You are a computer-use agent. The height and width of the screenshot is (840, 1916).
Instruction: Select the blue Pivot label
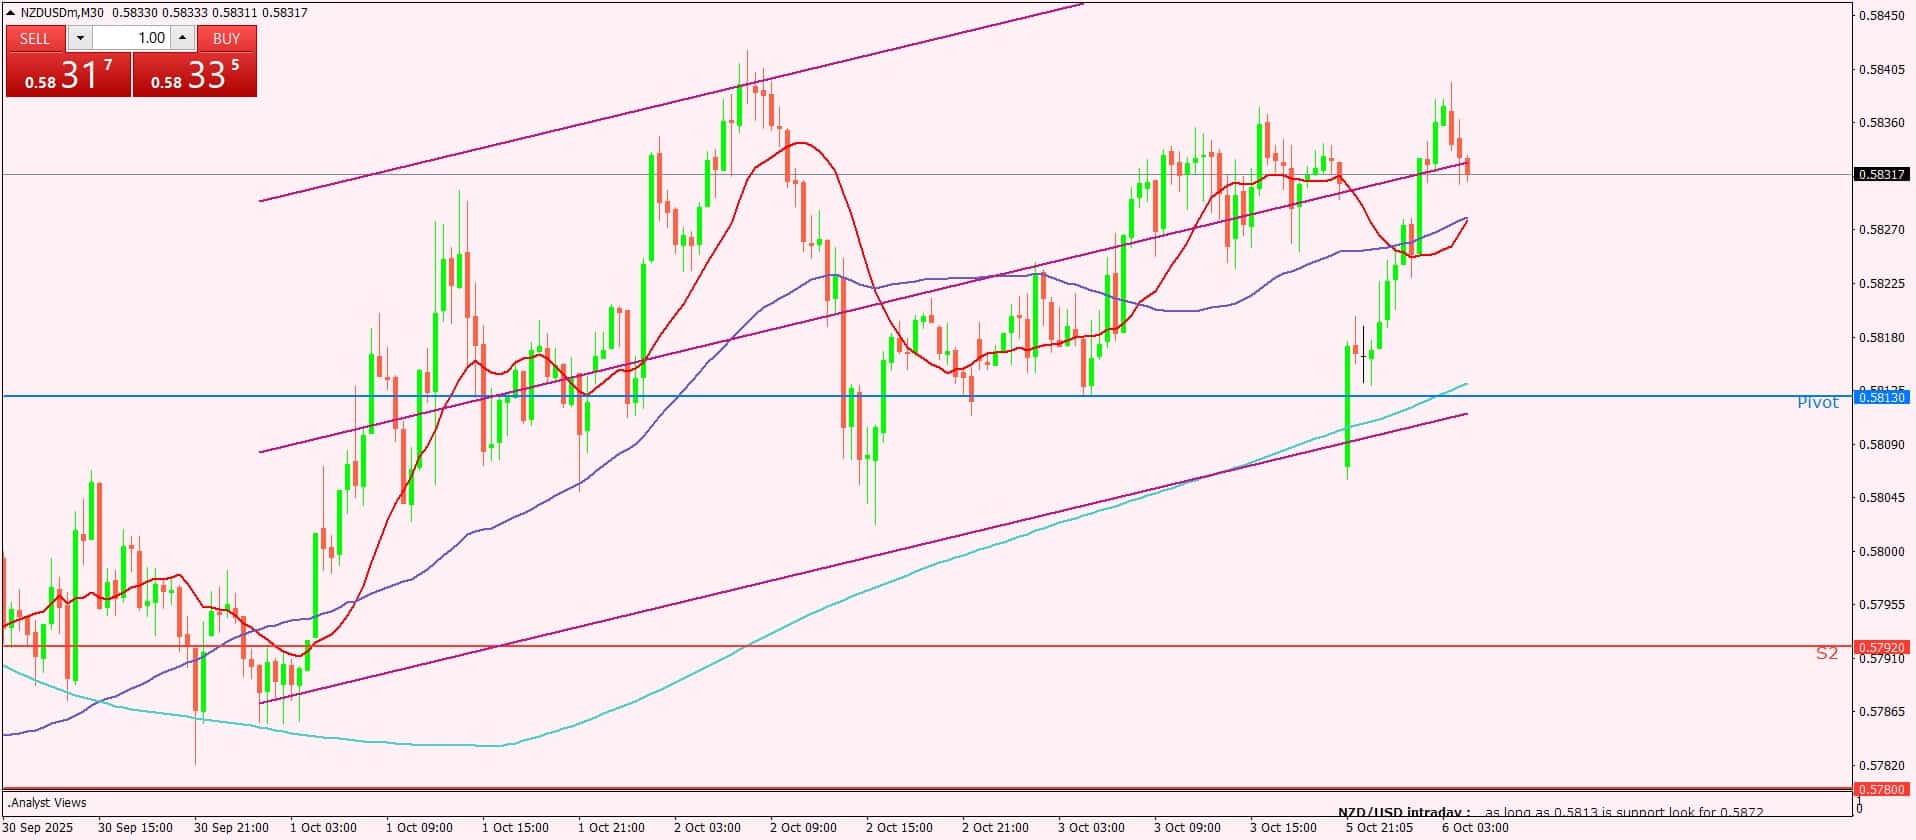pos(1817,403)
